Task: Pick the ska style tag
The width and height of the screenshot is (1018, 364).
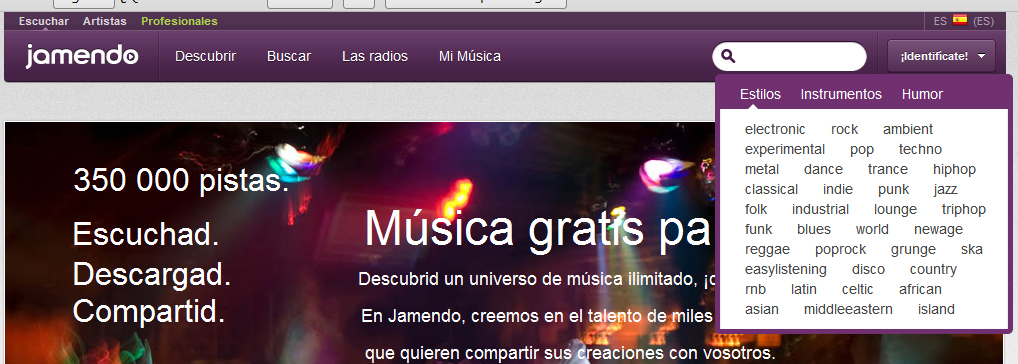Action: [x=972, y=249]
